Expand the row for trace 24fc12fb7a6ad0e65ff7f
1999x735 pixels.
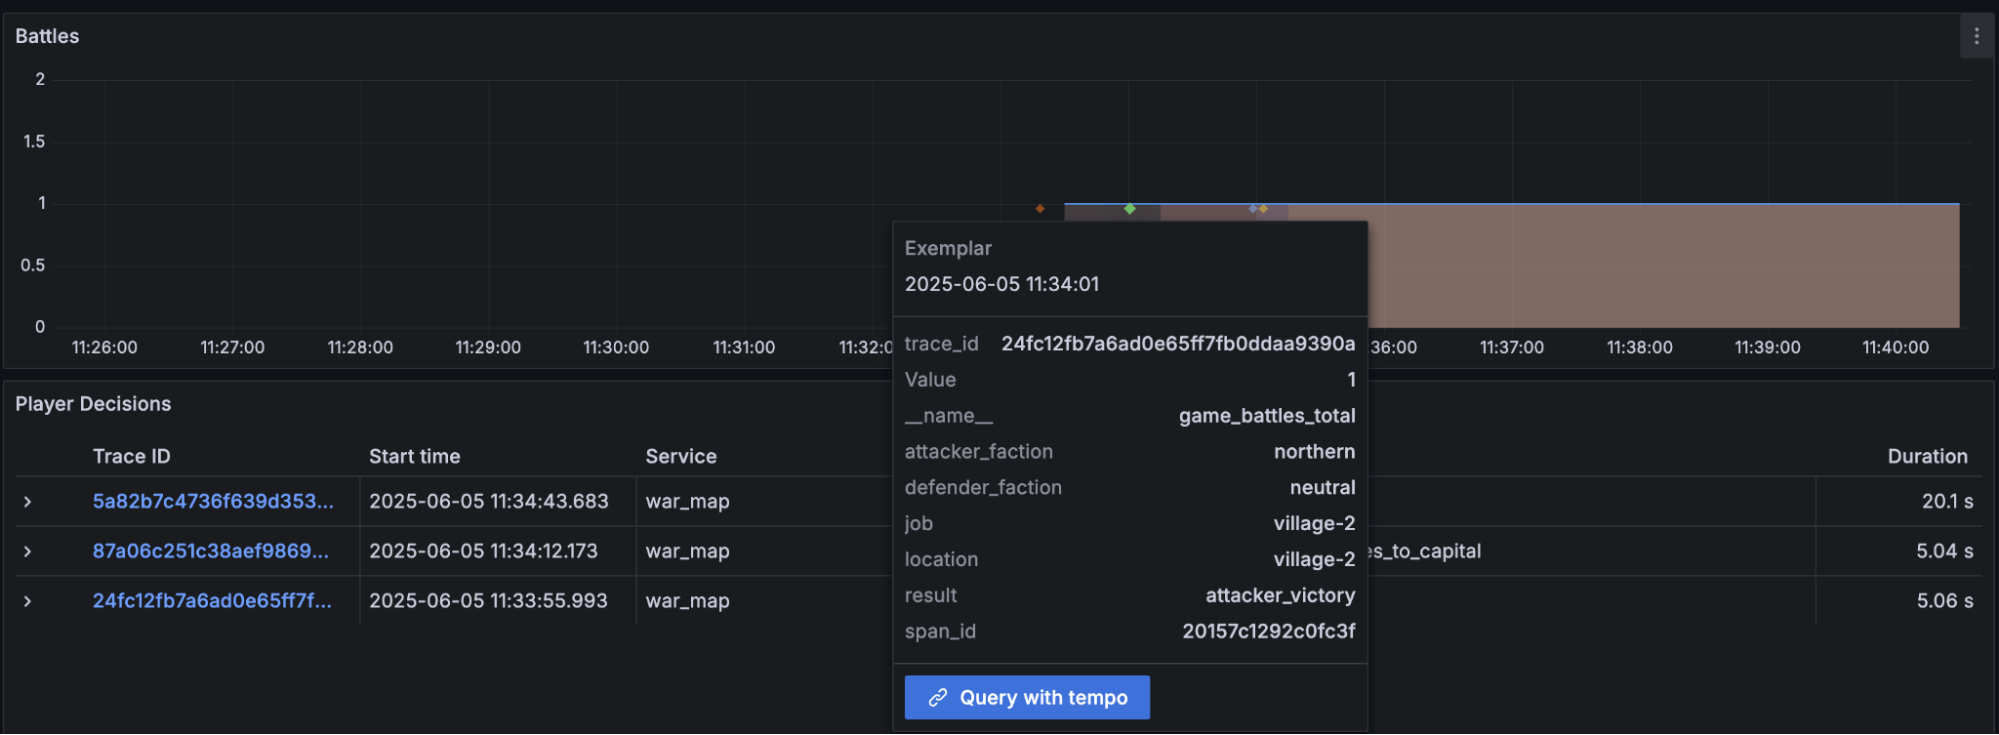pyautogui.click(x=28, y=601)
